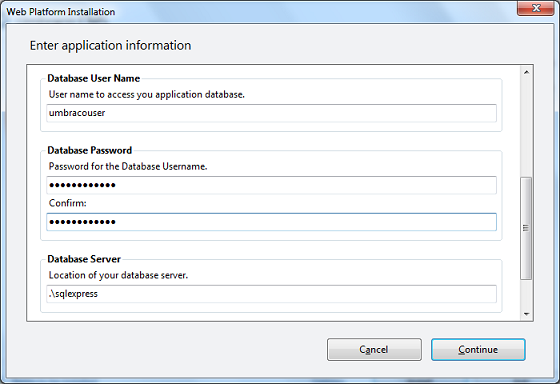Viewport: 560px width, 384px height.
Task: Focus the Database Password field
Action: coord(271,185)
